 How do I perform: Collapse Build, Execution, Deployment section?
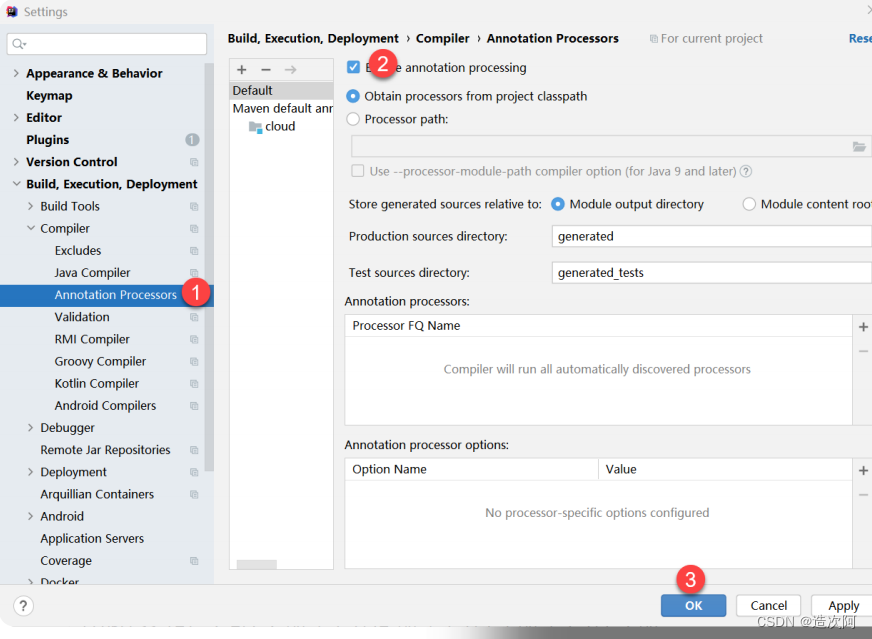click(16, 184)
